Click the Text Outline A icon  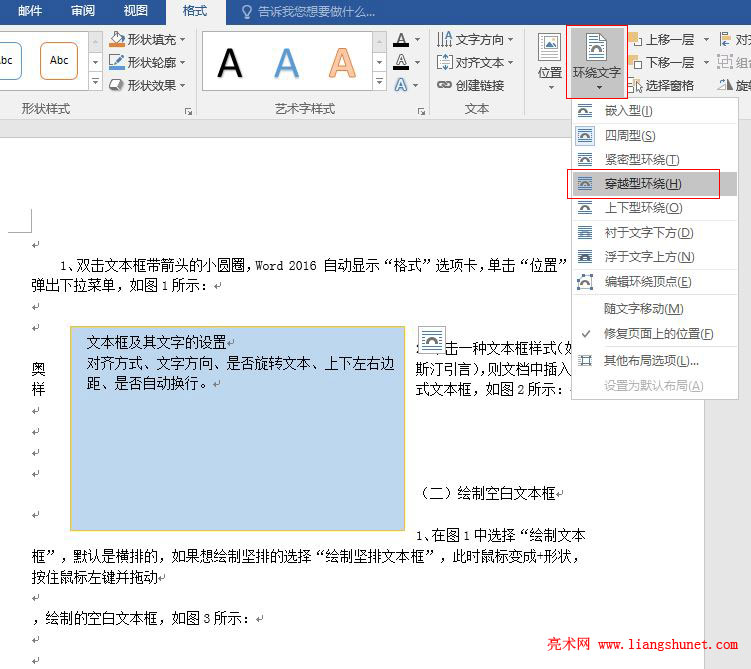pos(401,62)
